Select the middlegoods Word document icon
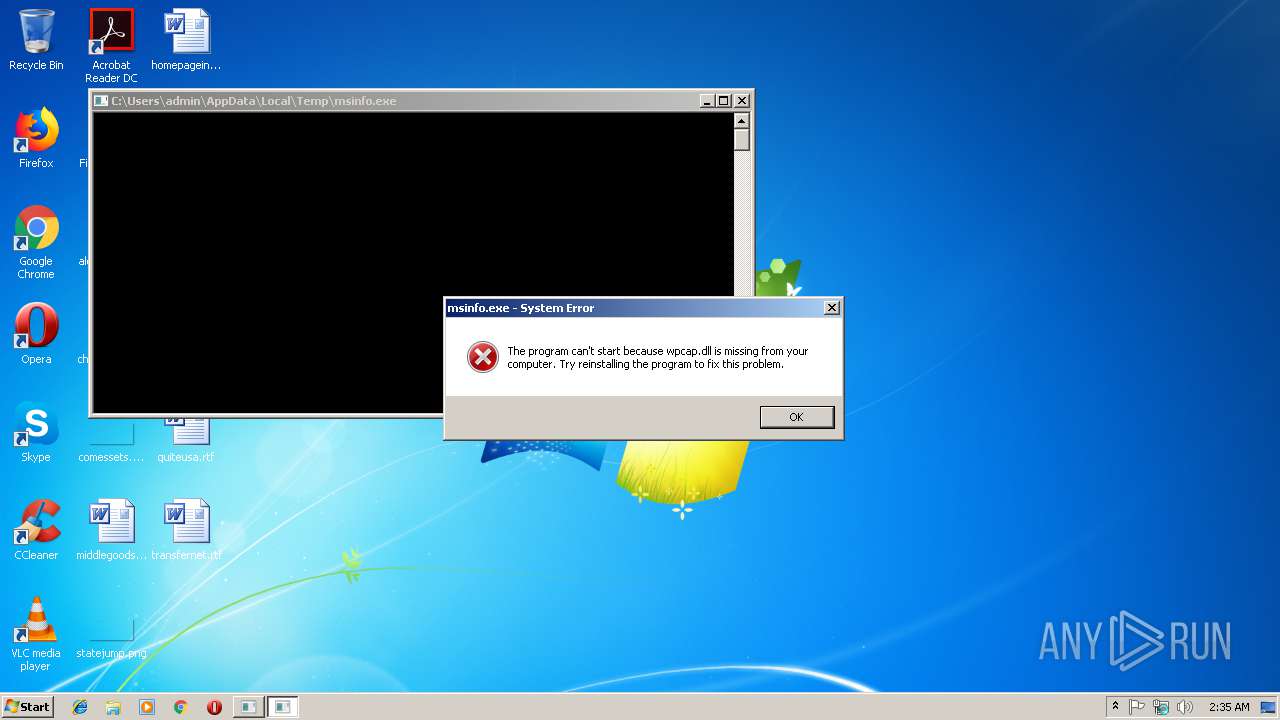1280x720 pixels. click(x=111, y=530)
